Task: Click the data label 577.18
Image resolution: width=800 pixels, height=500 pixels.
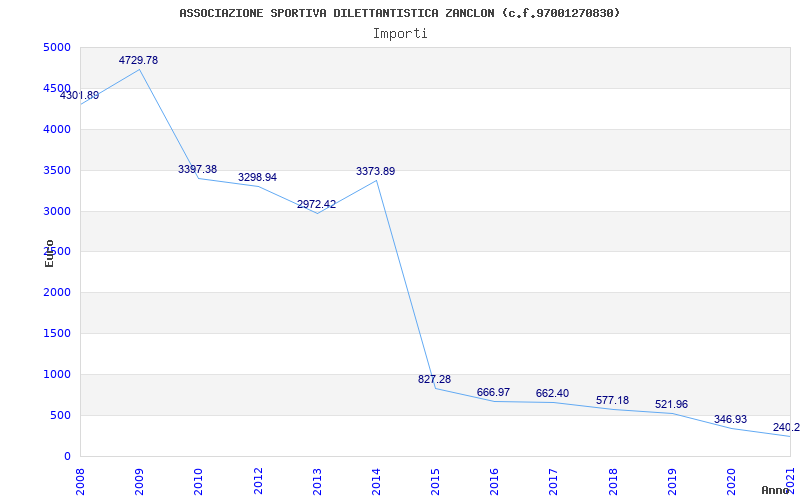Action: (x=612, y=401)
